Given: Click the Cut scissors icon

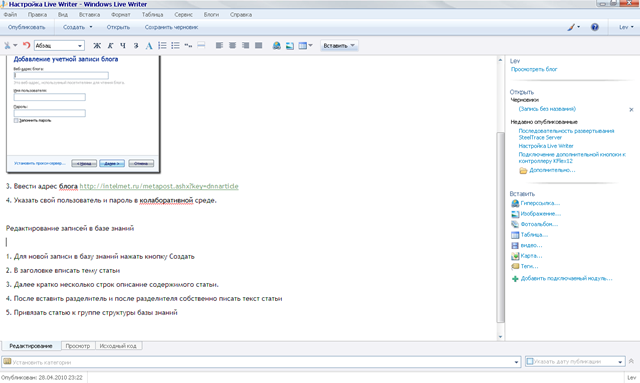Looking at the screenshot, I should click(x=7, y=45).
